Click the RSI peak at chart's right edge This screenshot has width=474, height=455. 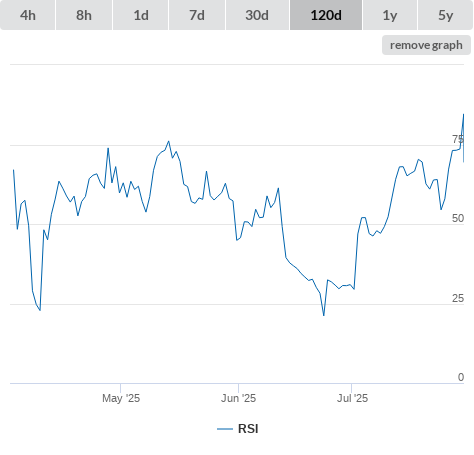pos(463,114)
